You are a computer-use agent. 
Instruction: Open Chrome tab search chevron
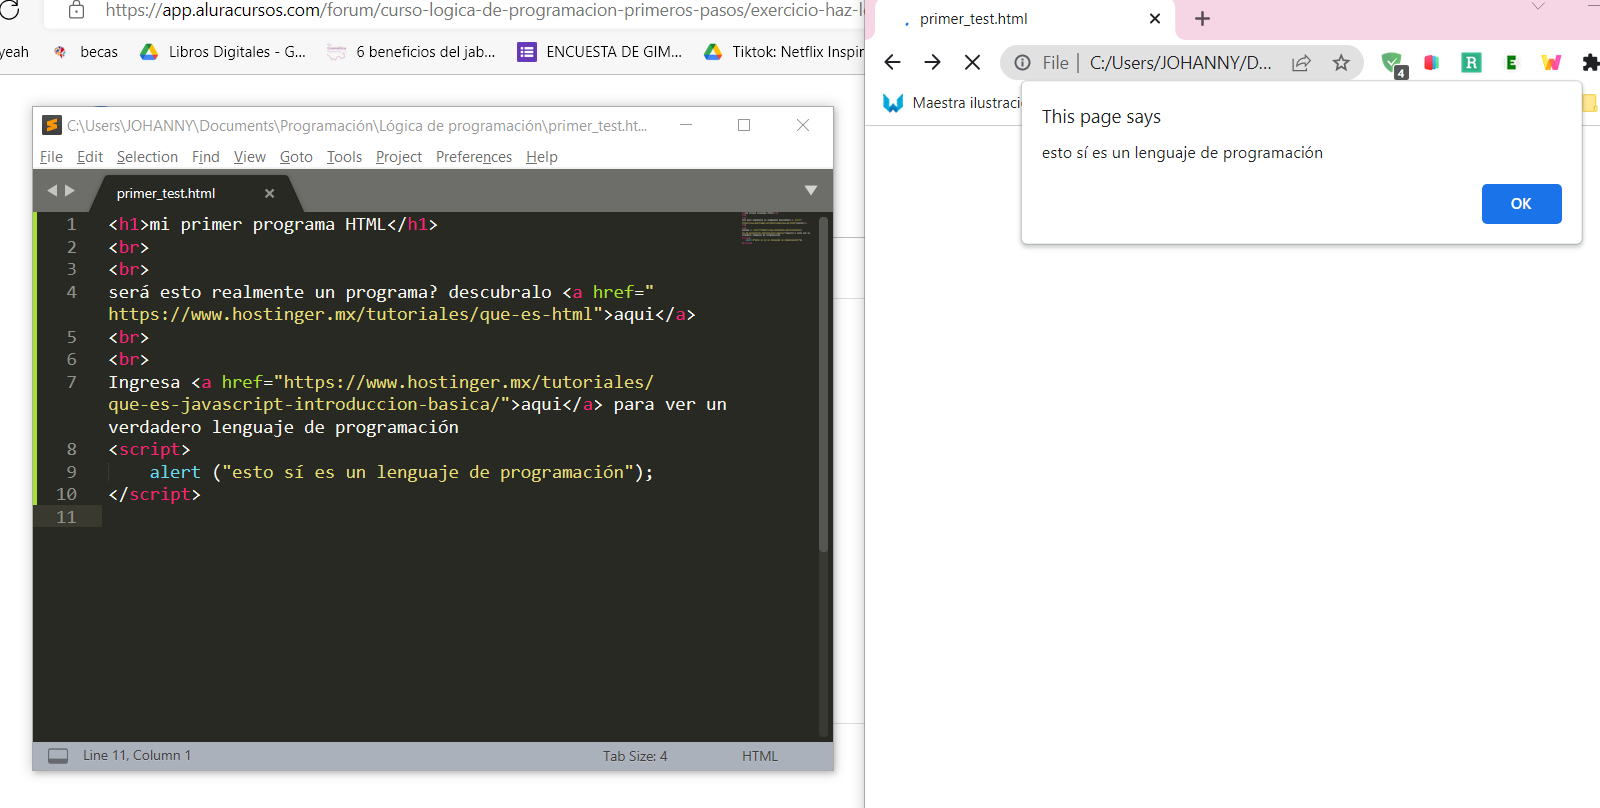point(1538,7)
